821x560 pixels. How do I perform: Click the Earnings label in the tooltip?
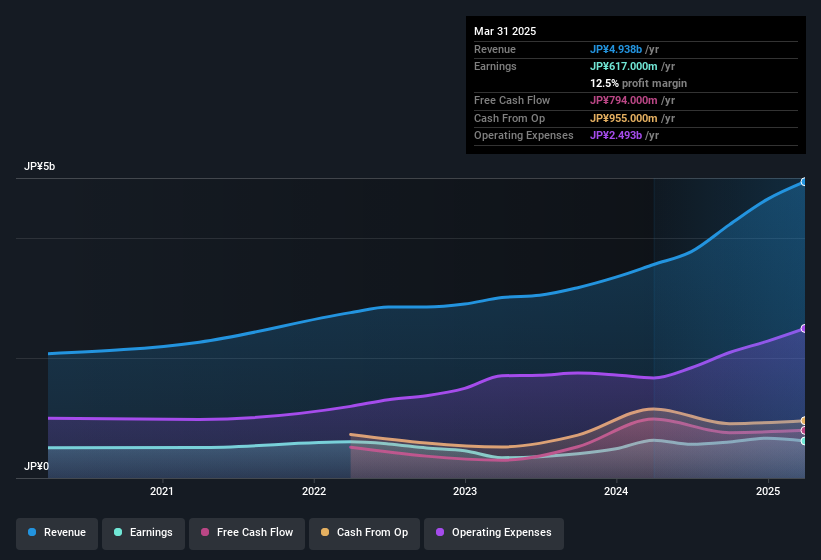(x=495, y=66)
